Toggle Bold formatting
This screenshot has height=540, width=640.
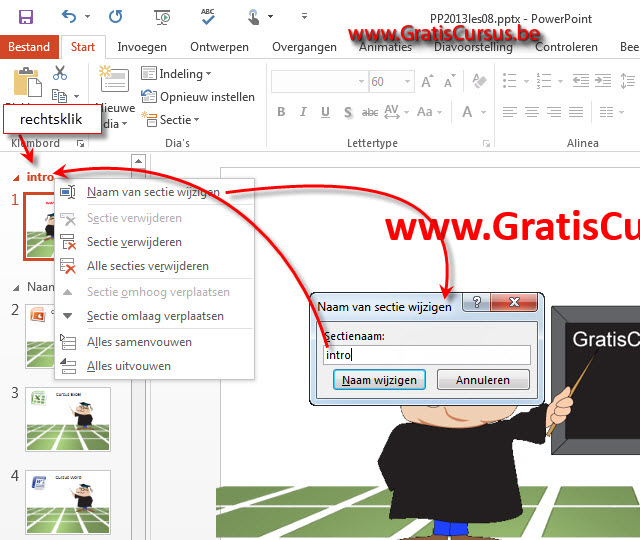tap(281, 112)
